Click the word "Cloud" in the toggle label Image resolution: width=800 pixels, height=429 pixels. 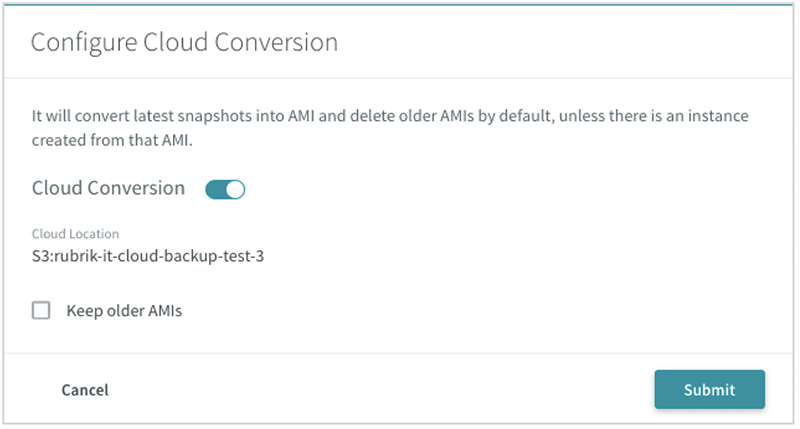[57, 188]
